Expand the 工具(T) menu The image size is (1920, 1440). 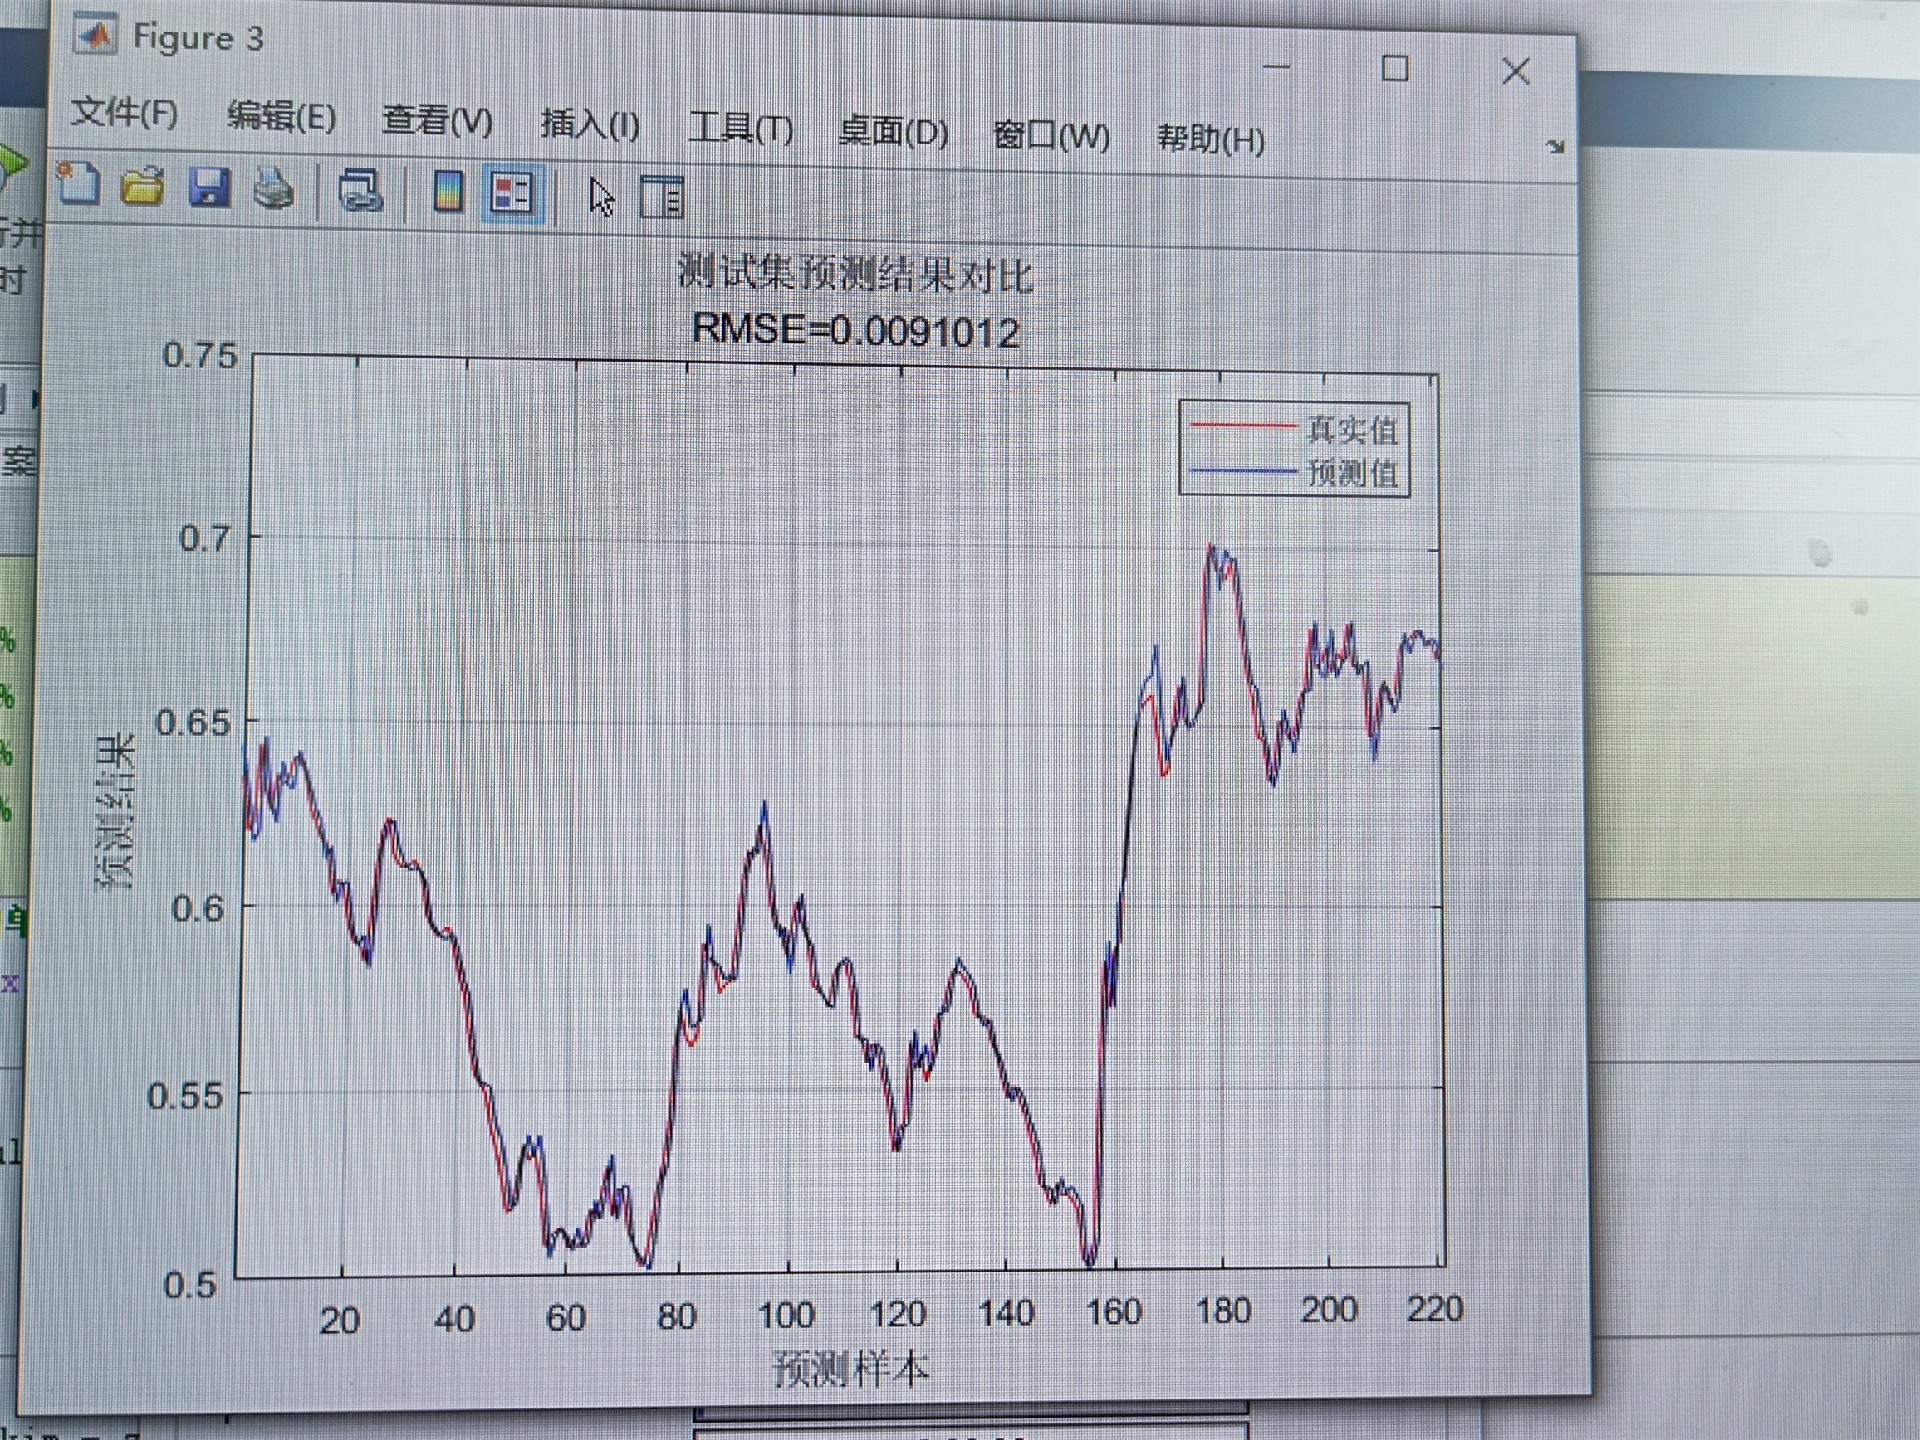tap(741, 129)
